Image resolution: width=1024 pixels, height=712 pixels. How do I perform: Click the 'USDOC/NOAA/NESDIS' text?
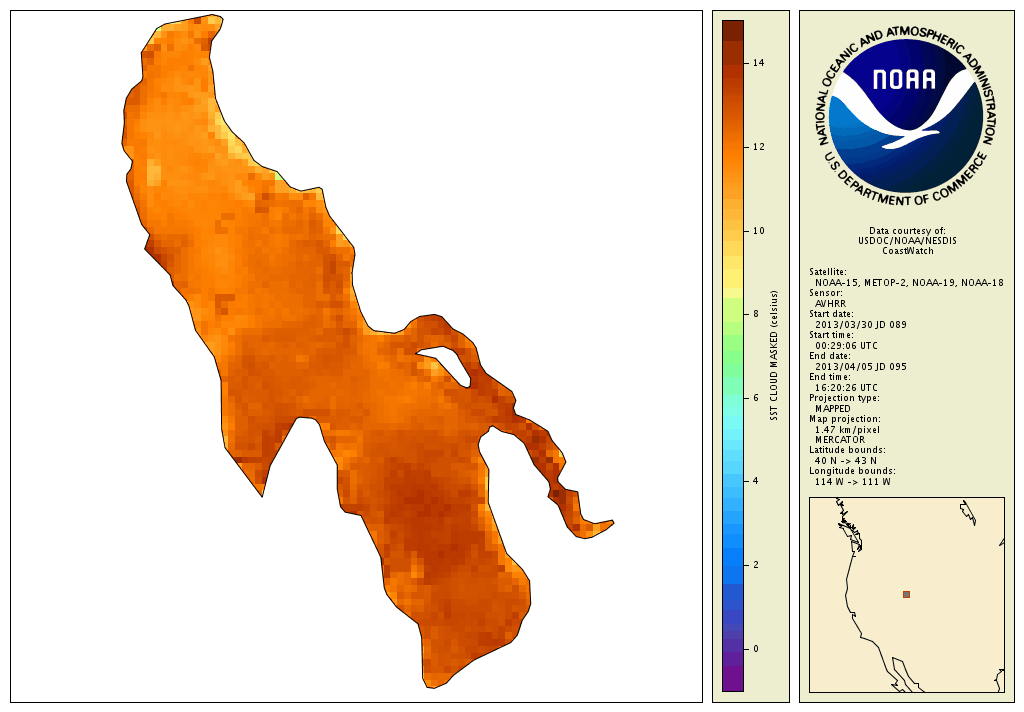click(907, 240)
